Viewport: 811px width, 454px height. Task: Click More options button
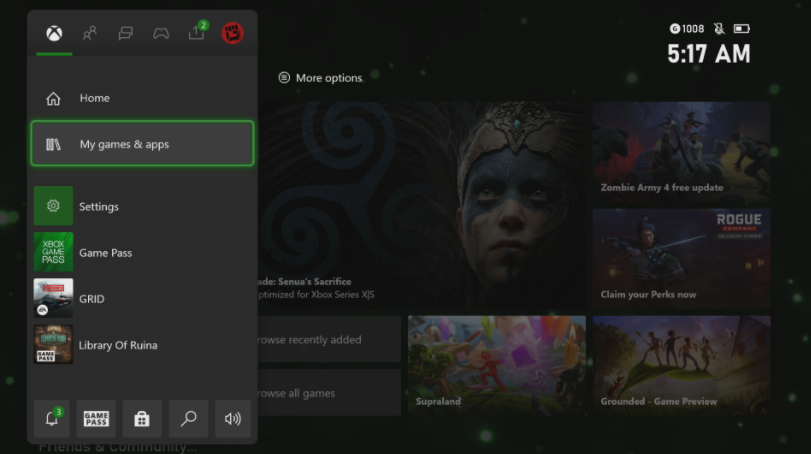[x=320, y=78]
